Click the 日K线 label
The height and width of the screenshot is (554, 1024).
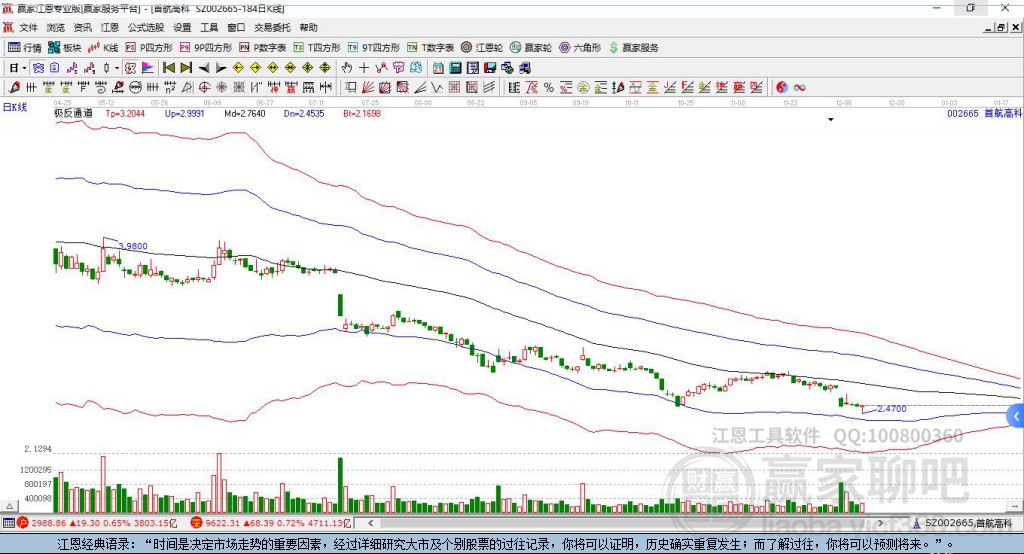tap(15, 107)
